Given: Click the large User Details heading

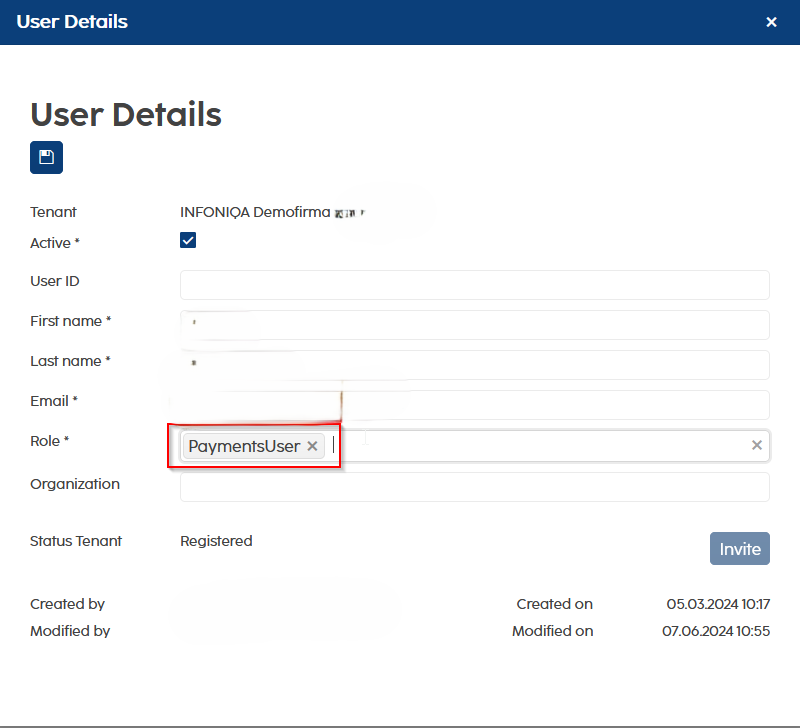Looking at the screenshot, I should pos(126,114).
